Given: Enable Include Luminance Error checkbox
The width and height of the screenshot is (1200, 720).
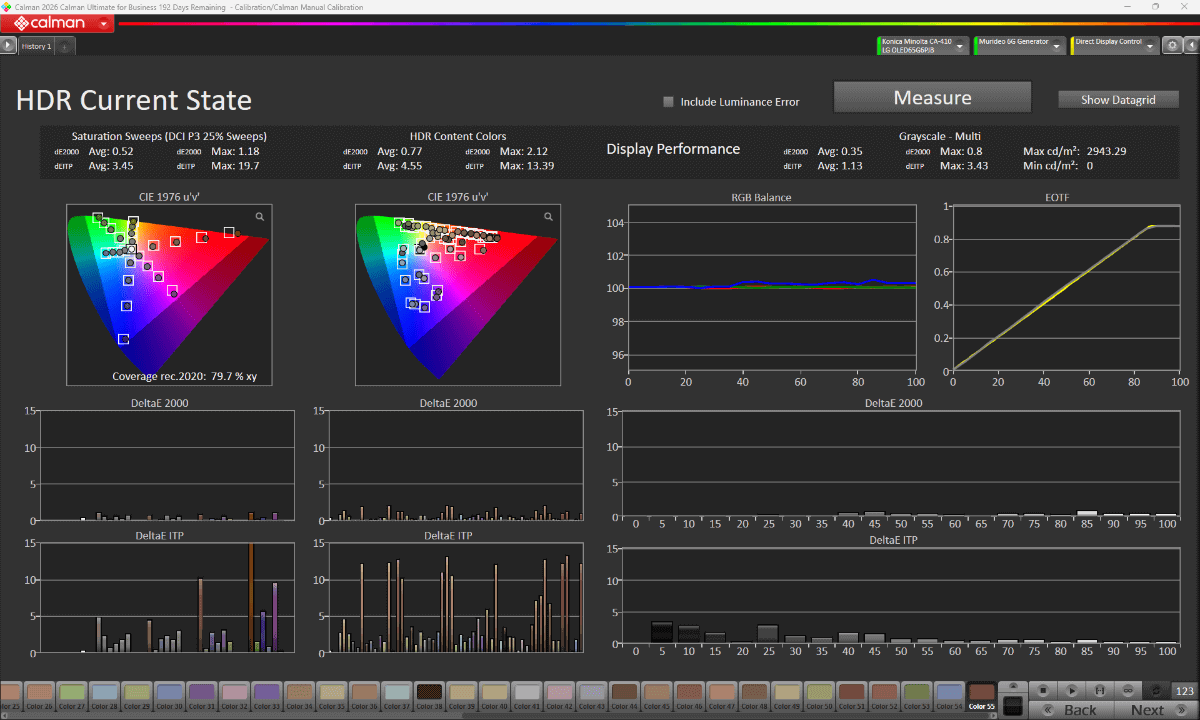Looking at the screenshot, I should pos(669,101).
